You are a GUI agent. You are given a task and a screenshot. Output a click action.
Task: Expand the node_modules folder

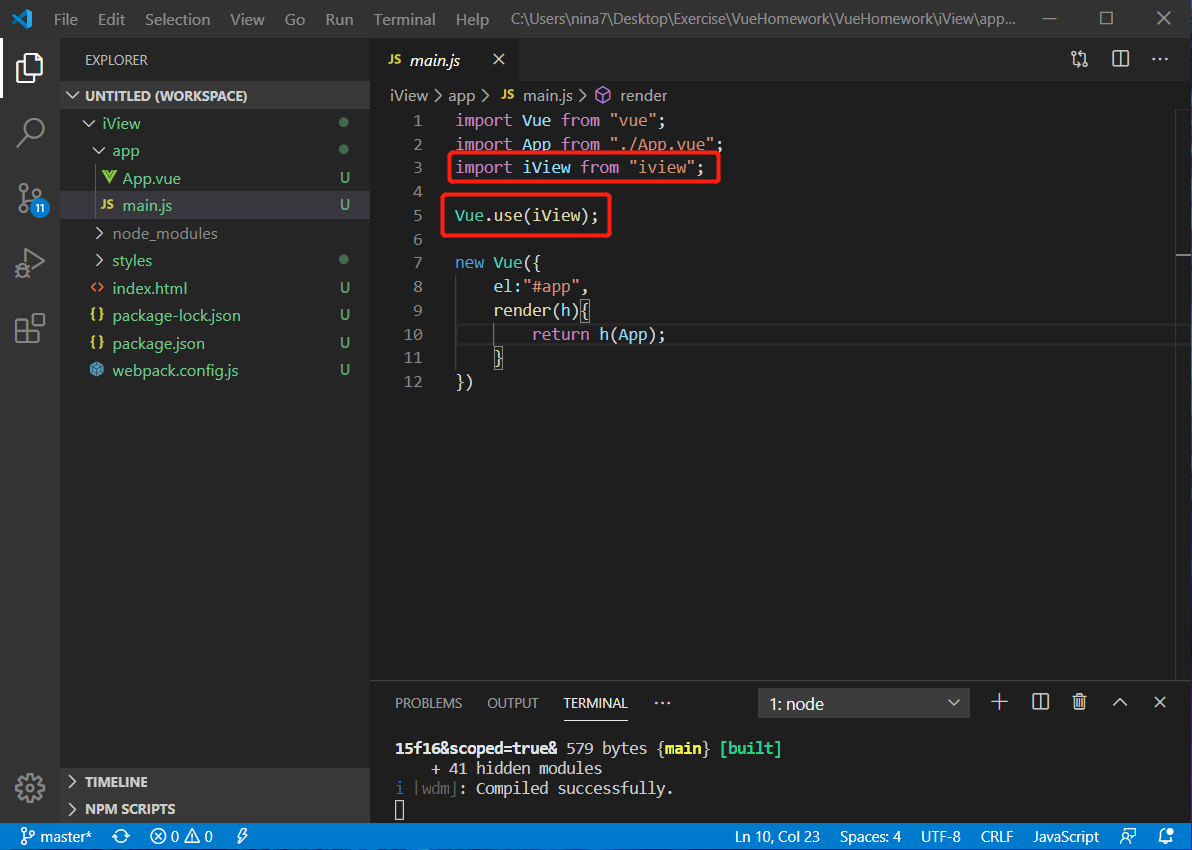click(215, 233)
